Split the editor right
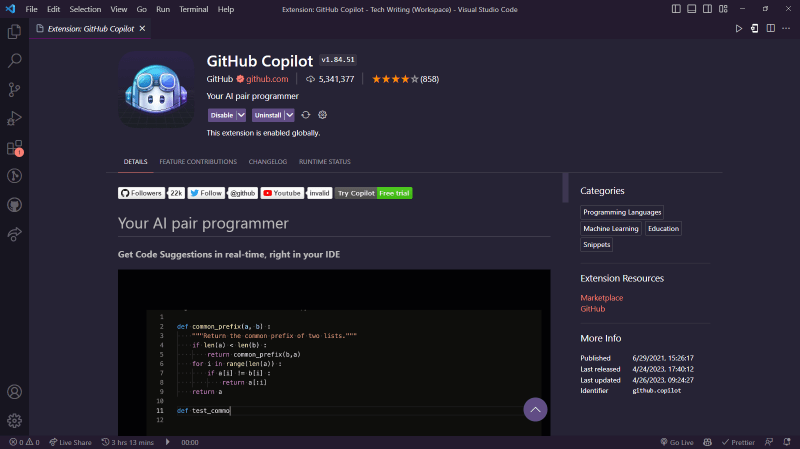 pos(770,29)
